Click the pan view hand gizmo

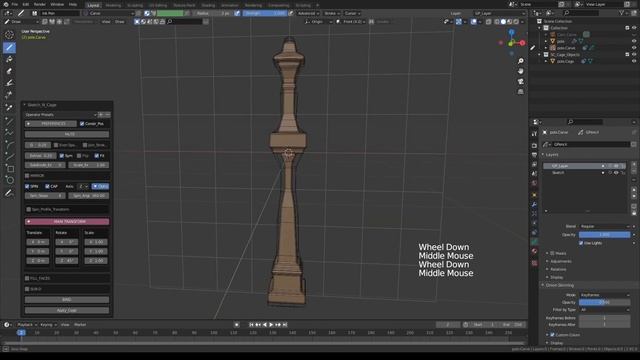tap(520, 71)
